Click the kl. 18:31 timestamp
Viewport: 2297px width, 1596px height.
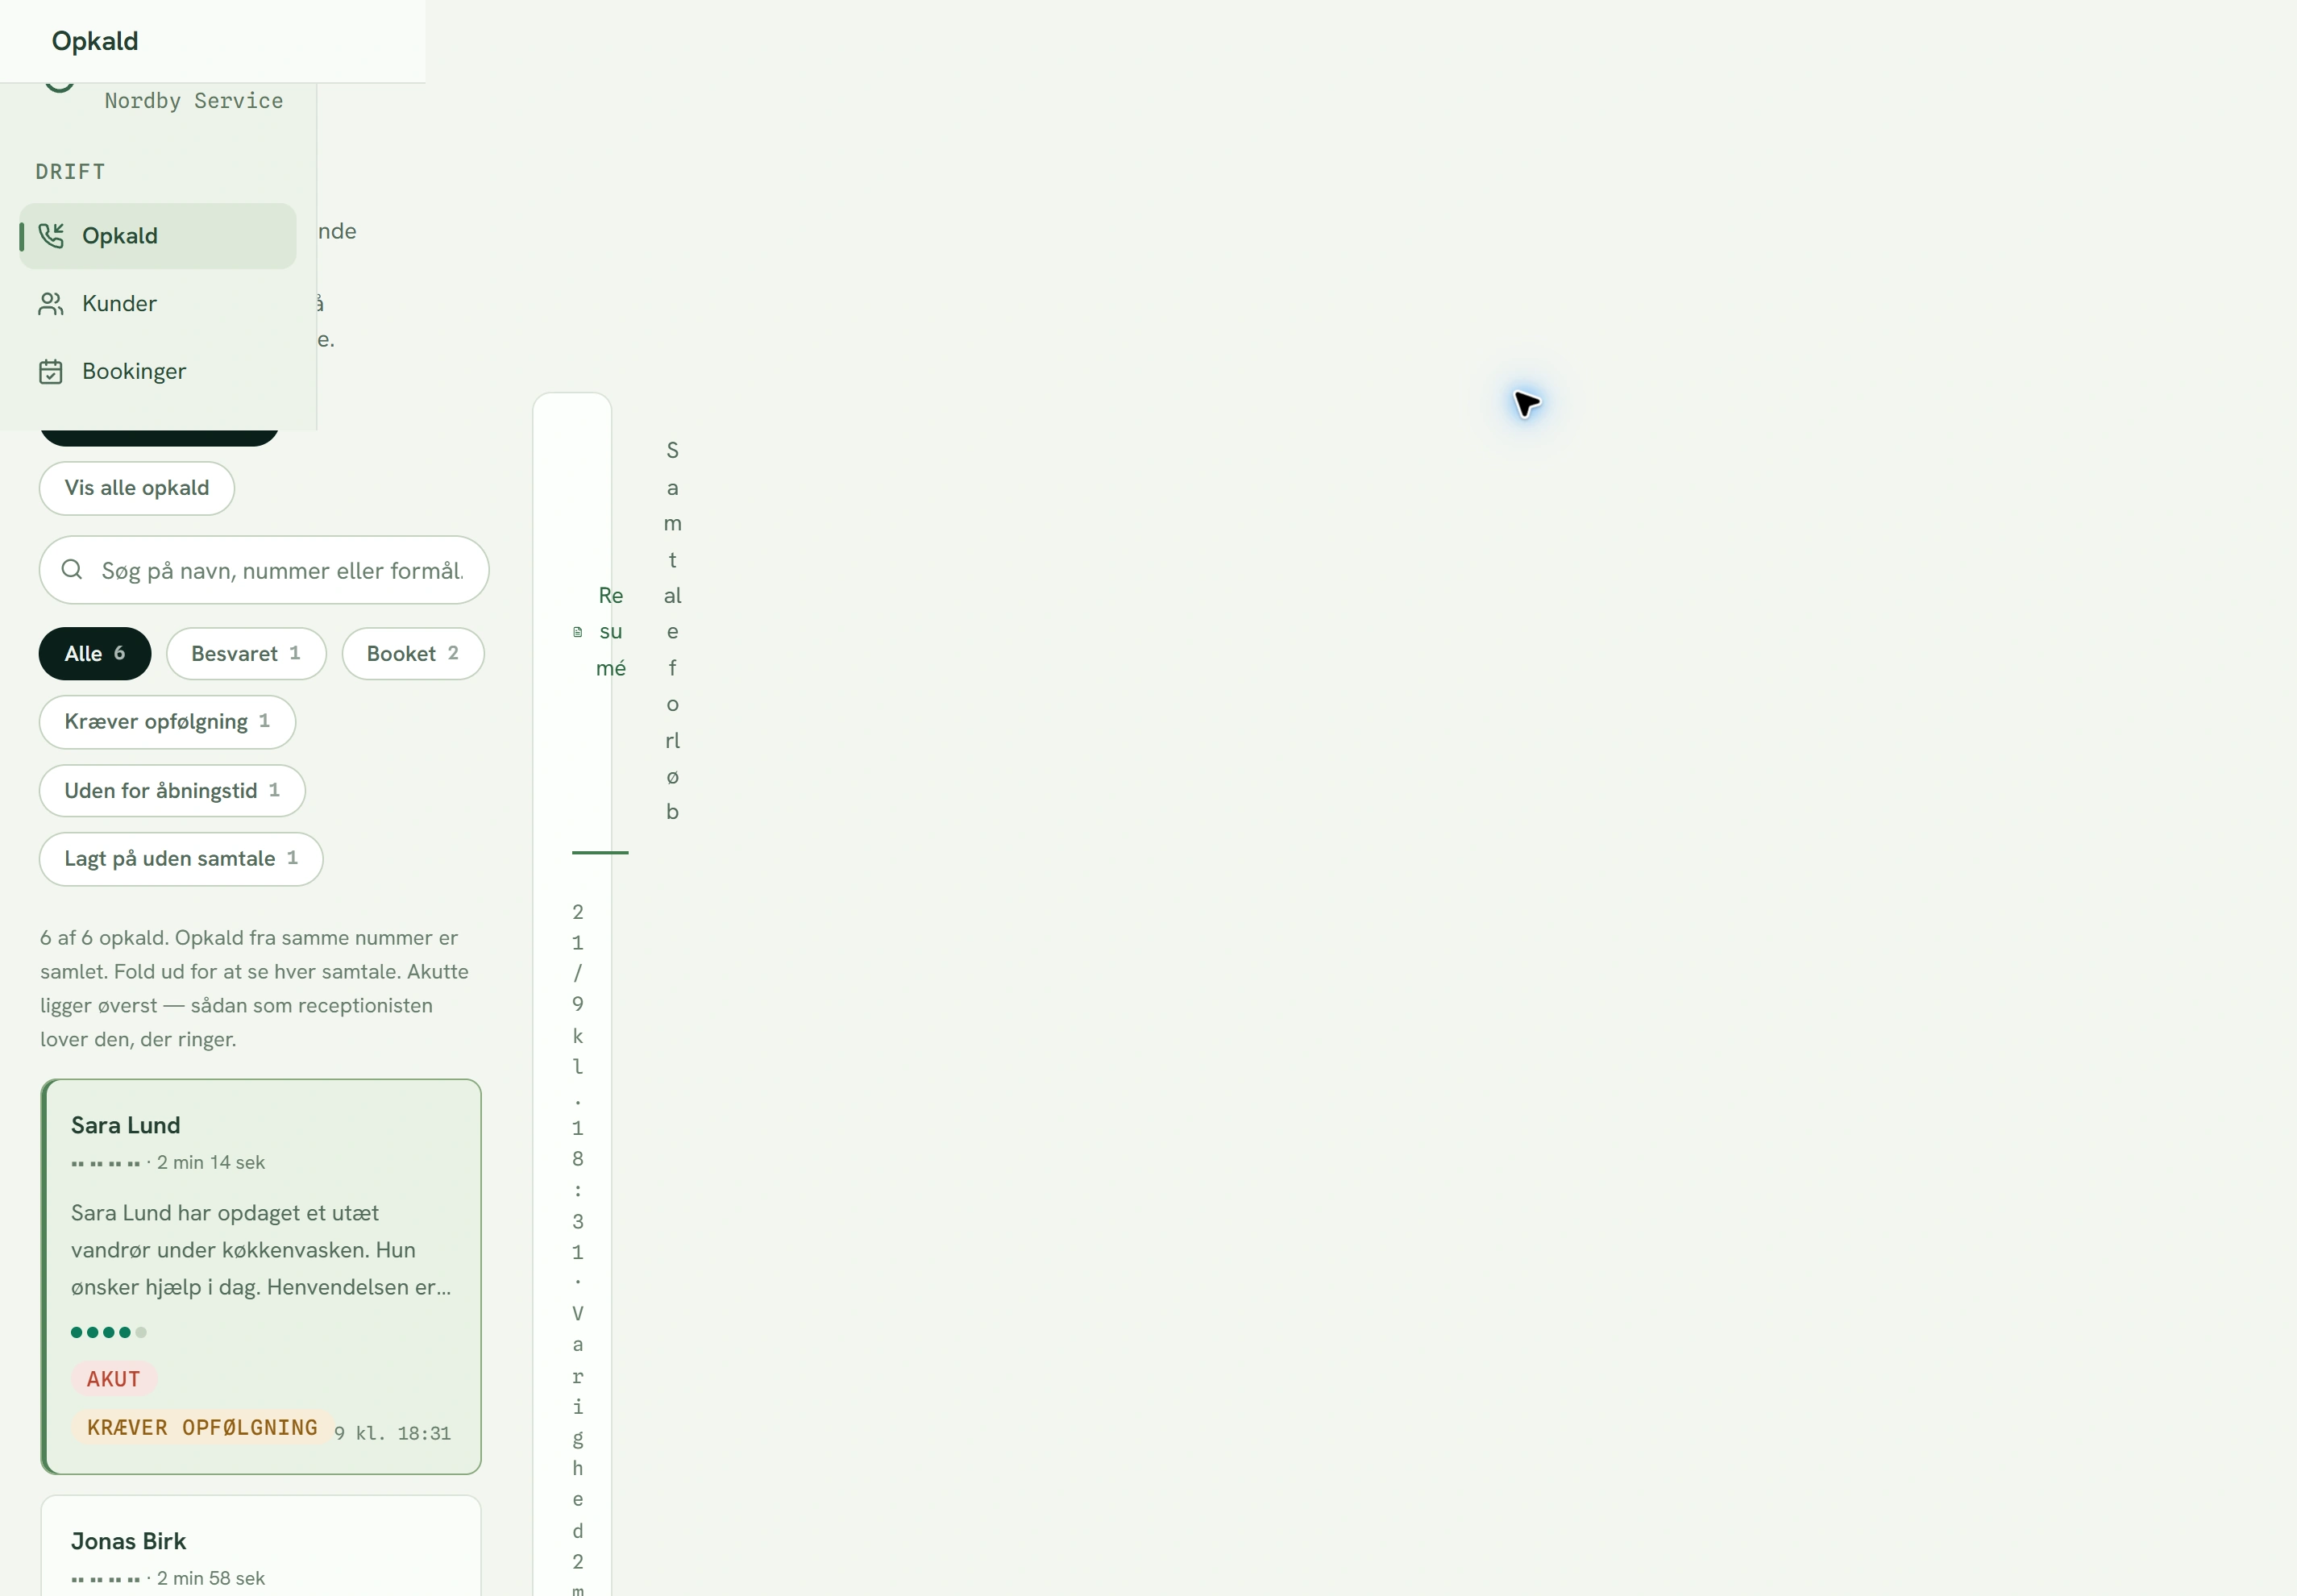404,1434
